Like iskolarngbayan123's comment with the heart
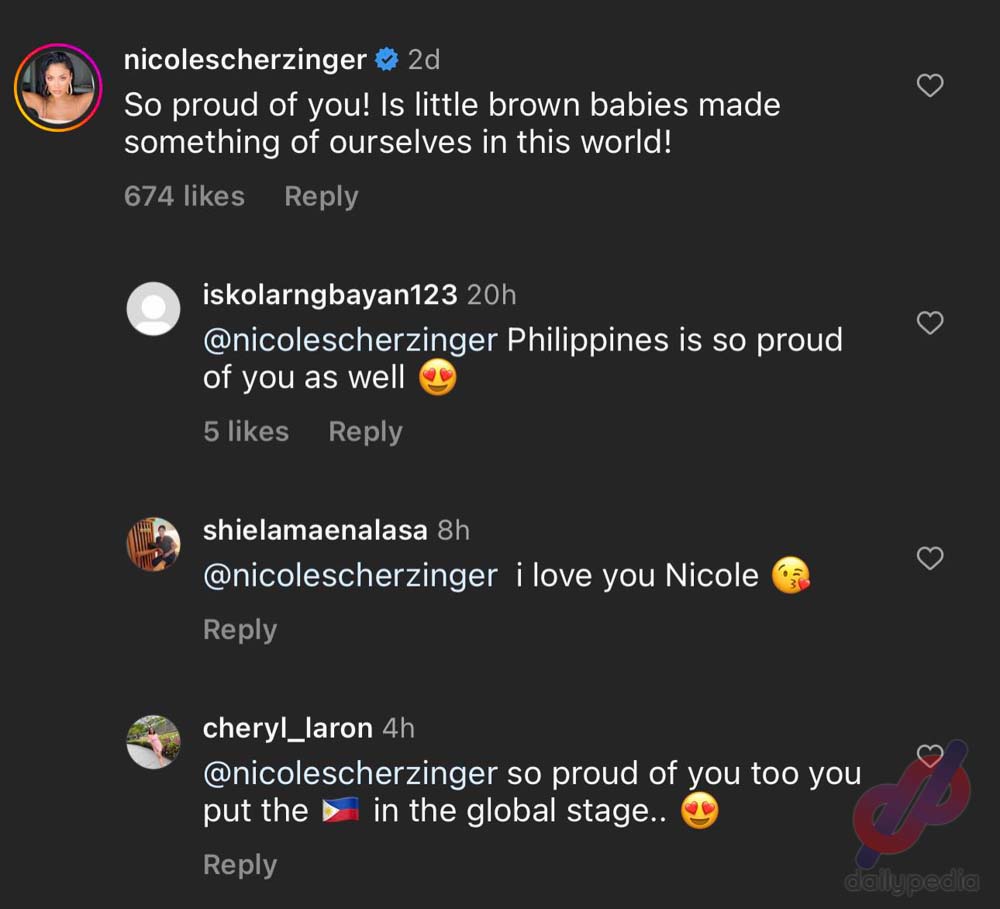The height and width of the screenshot is (909, 1000). (930, 322)
